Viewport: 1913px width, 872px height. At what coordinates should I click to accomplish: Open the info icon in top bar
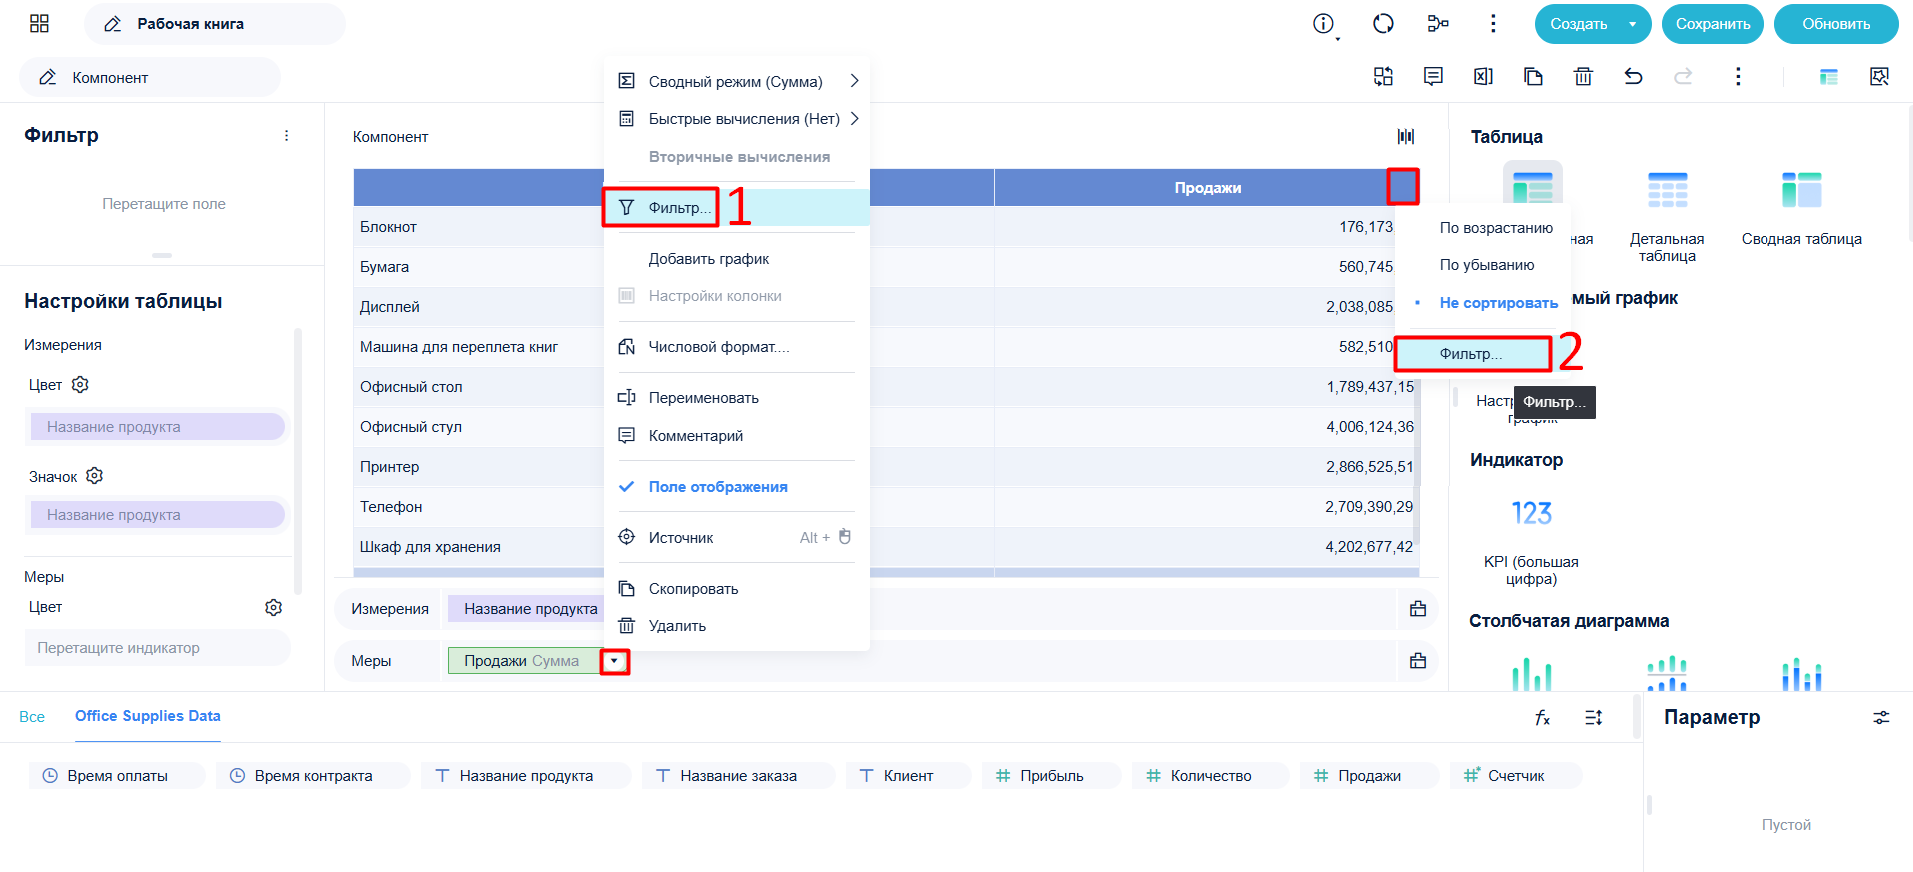pyautogui.click(x=1323, y=23)
